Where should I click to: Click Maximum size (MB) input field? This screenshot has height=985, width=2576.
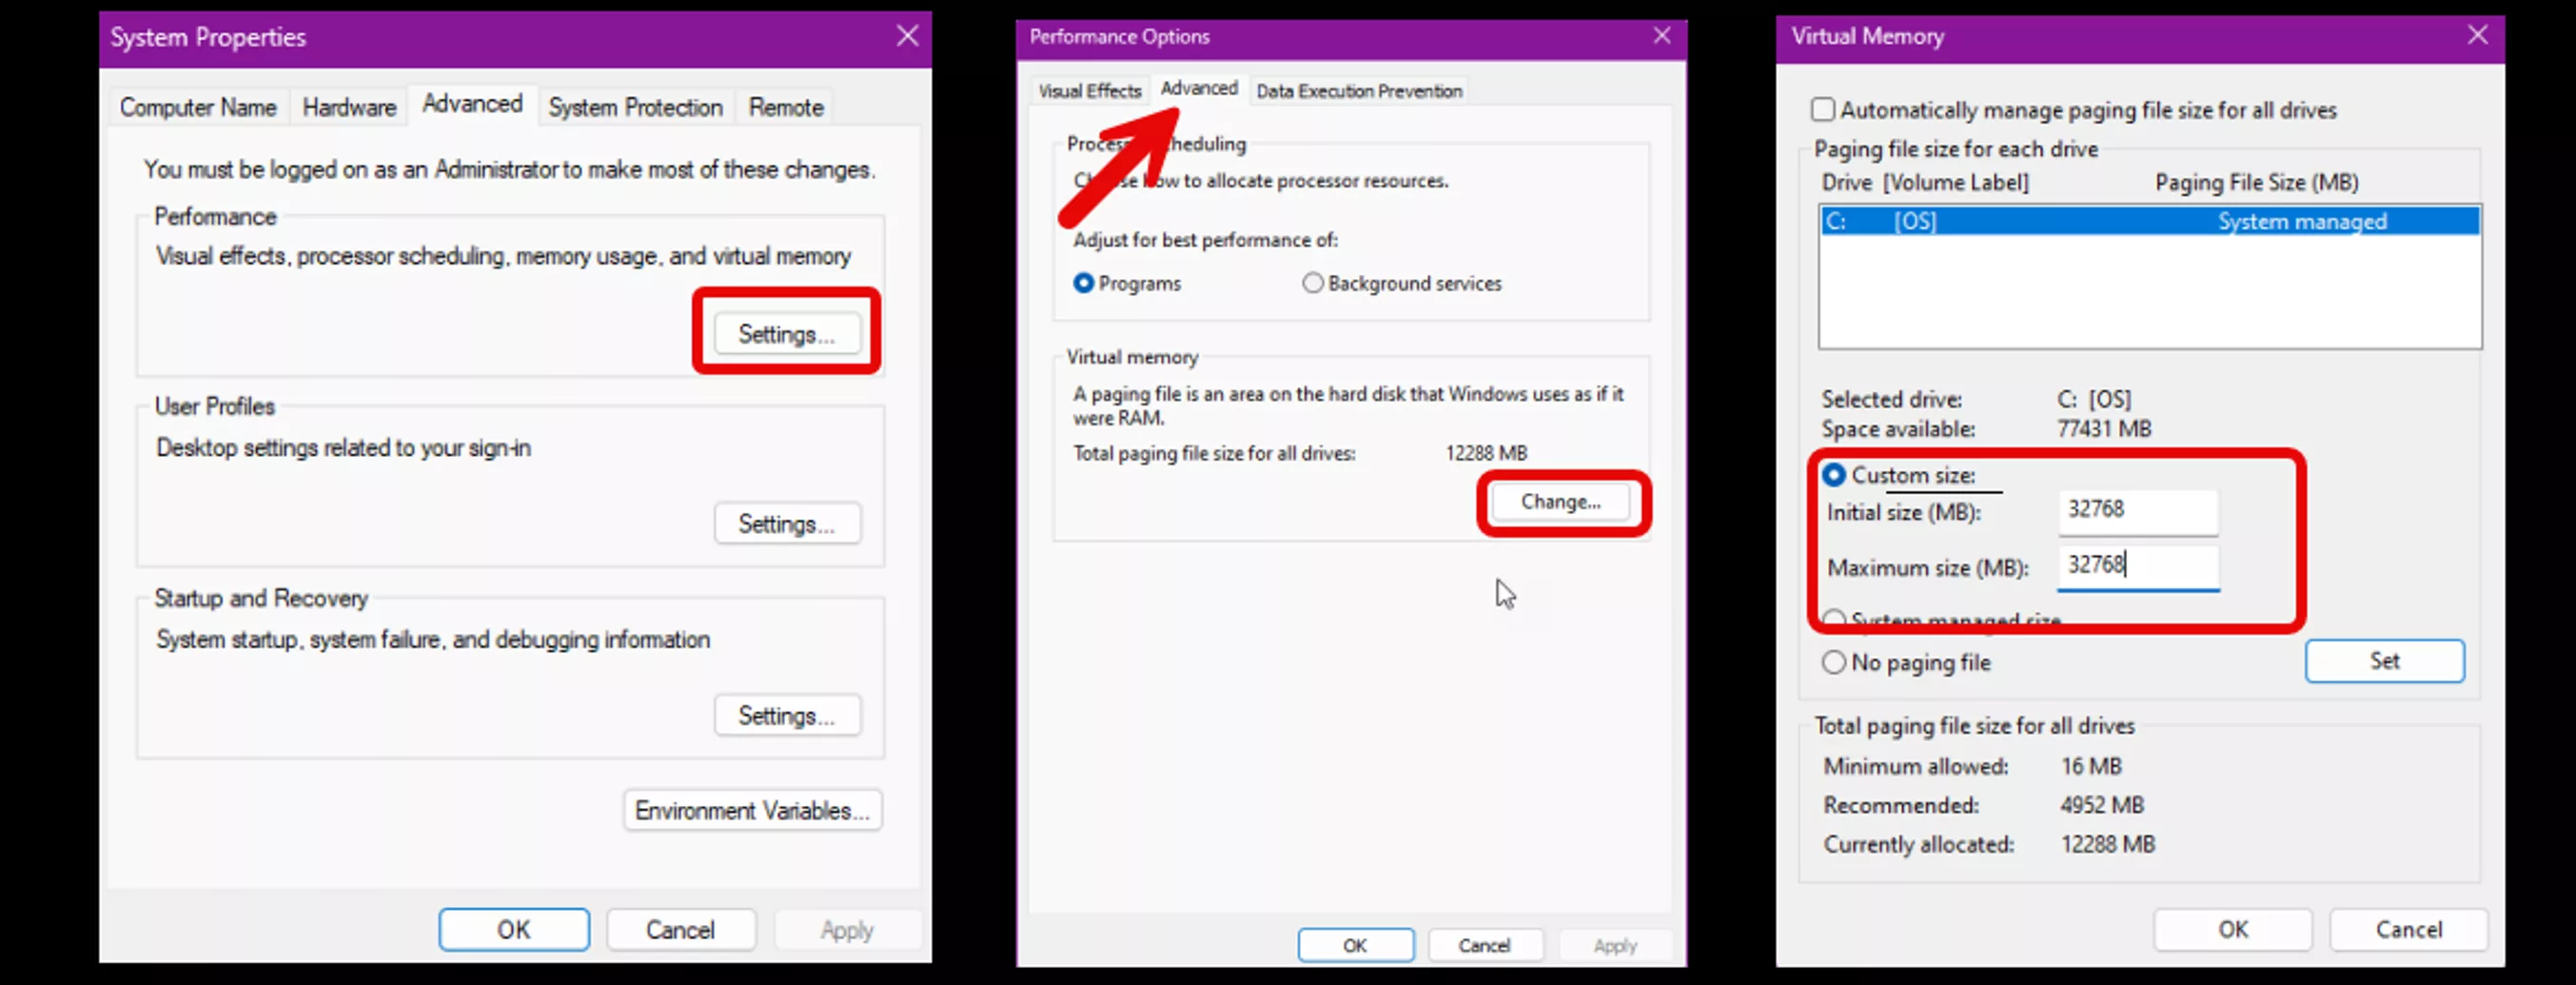pos(2138,566)
